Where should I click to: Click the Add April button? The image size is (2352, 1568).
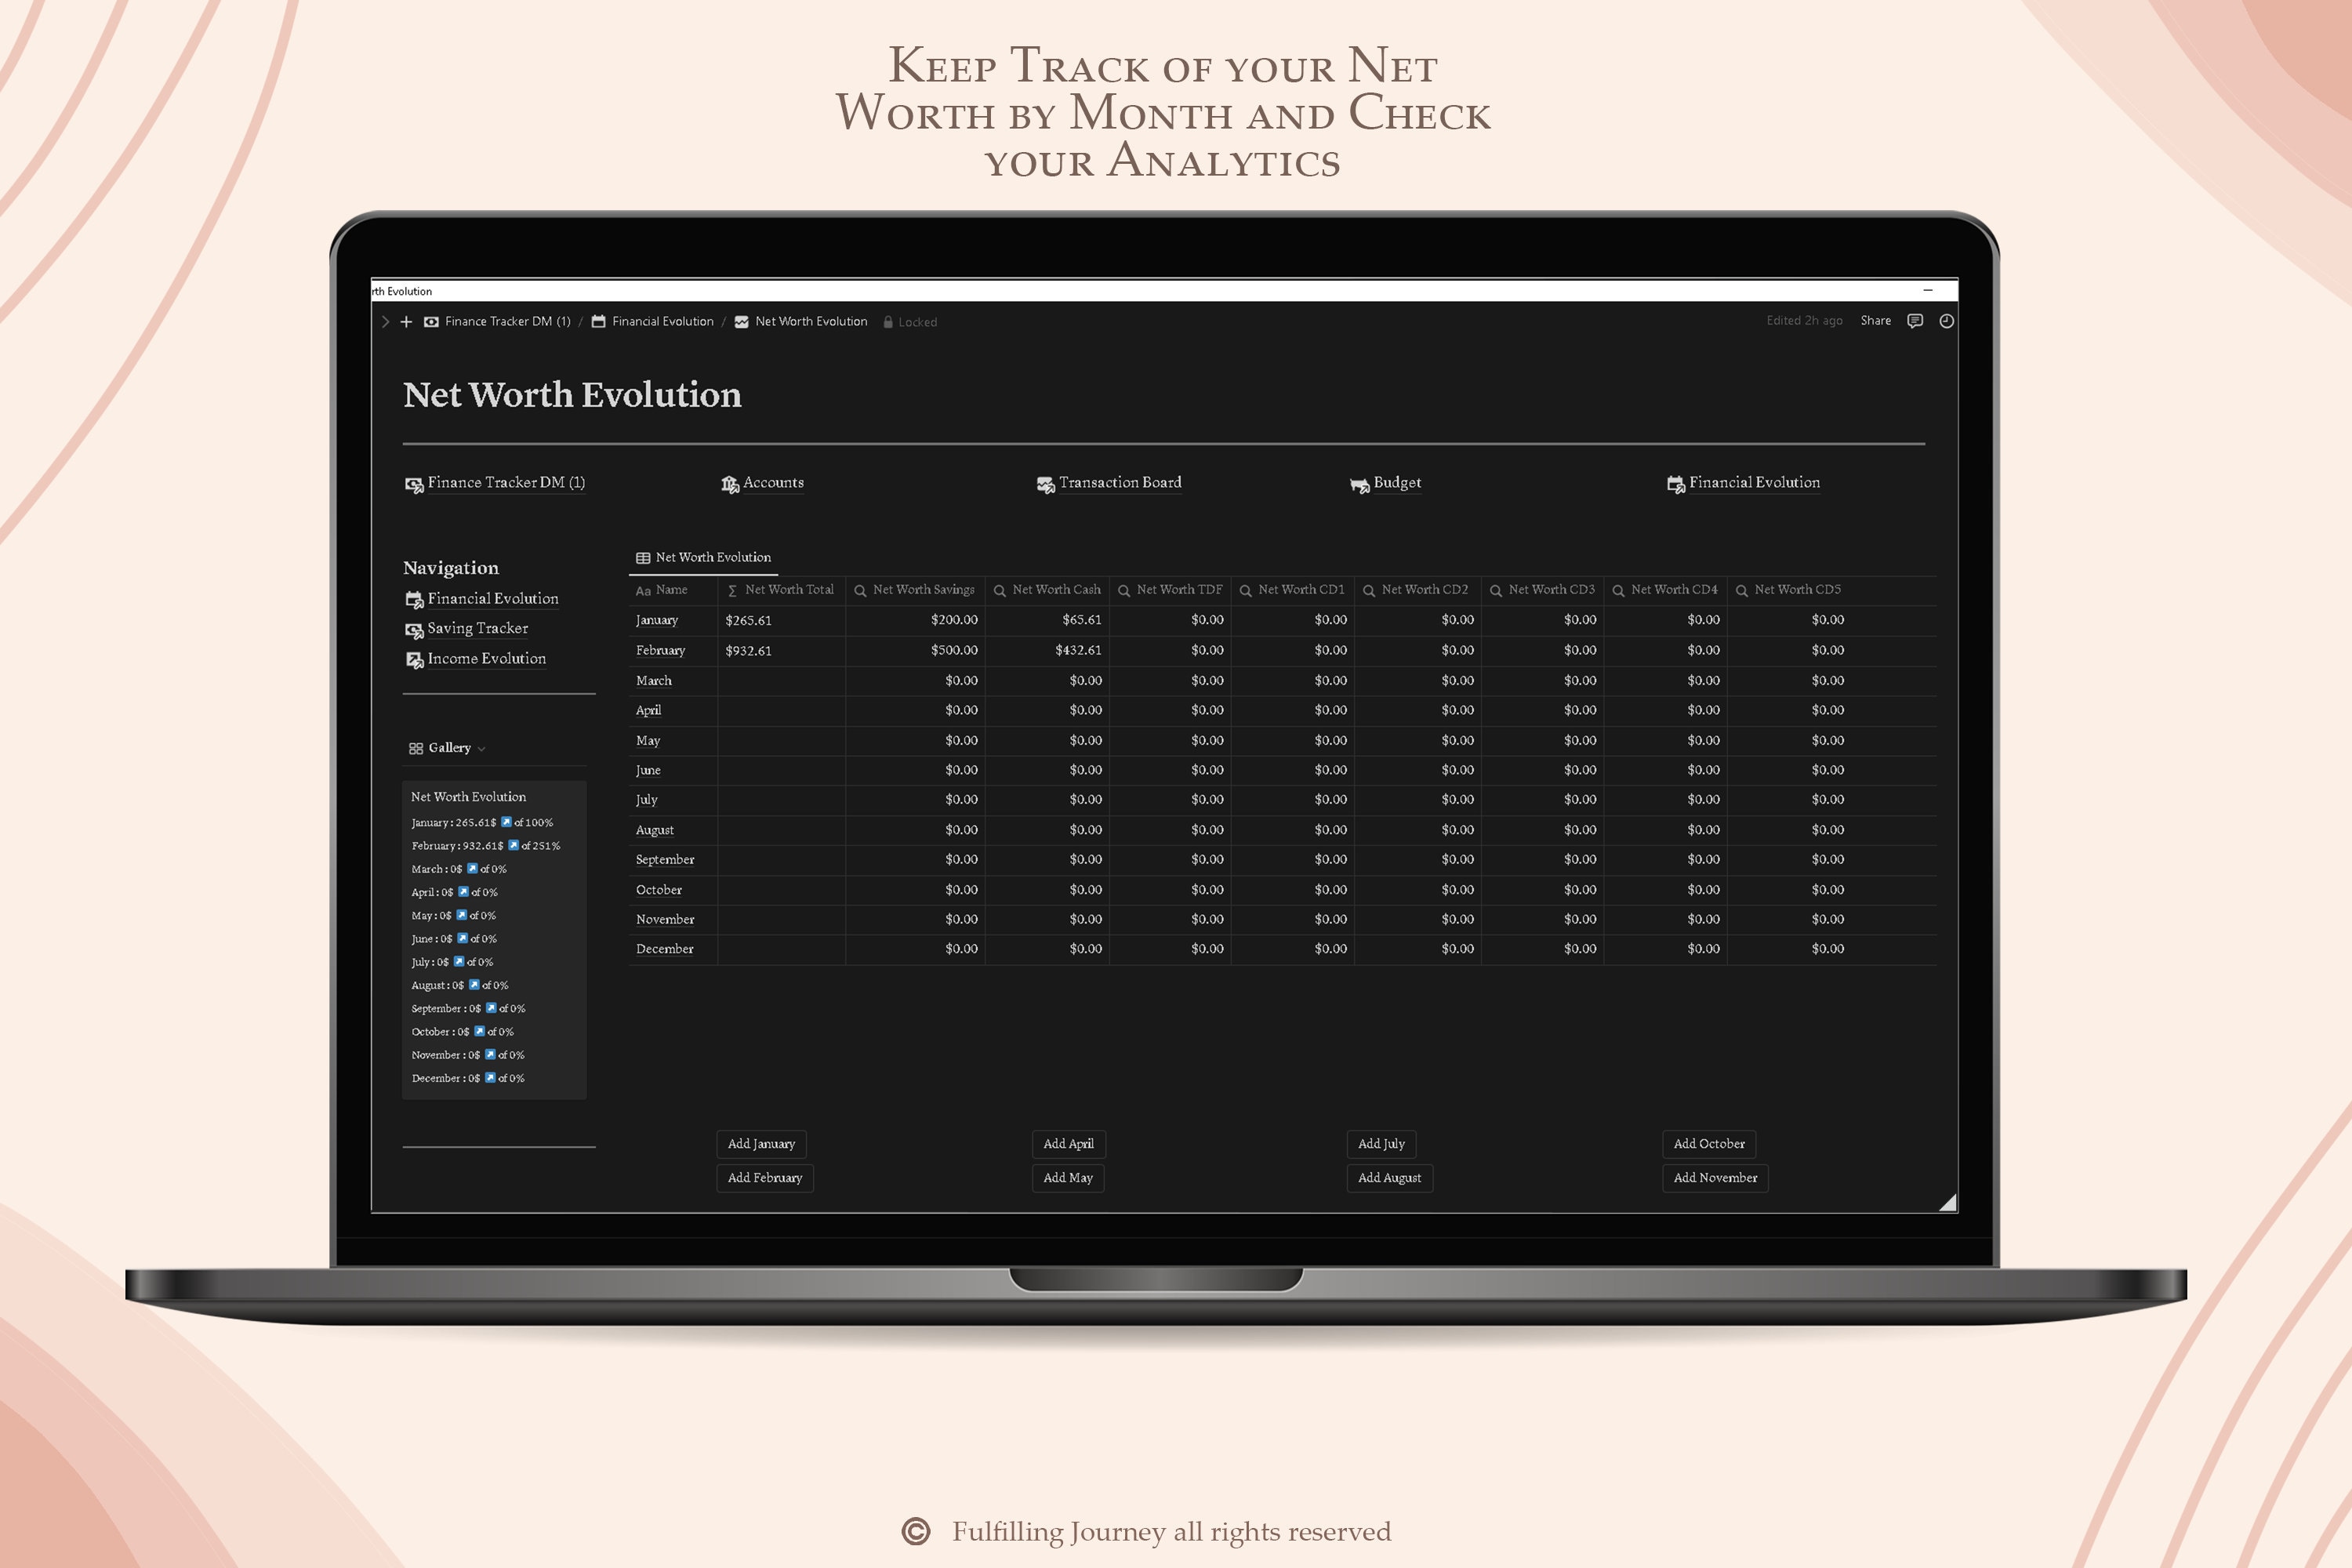(1068, 1144)
